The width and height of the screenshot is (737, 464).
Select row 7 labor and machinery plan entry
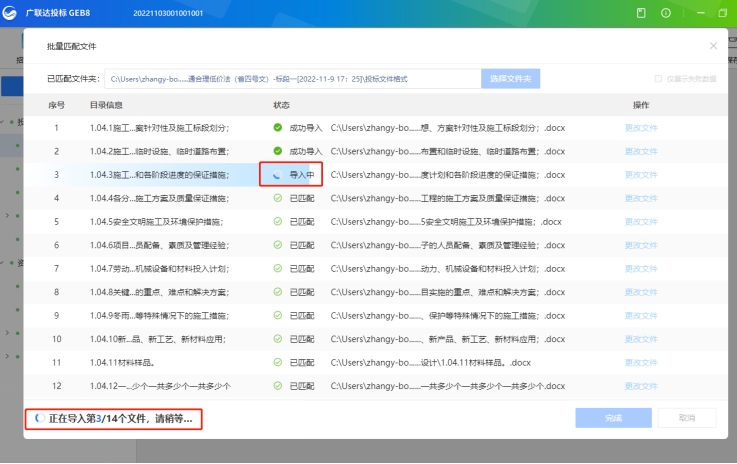coord(160,268)
